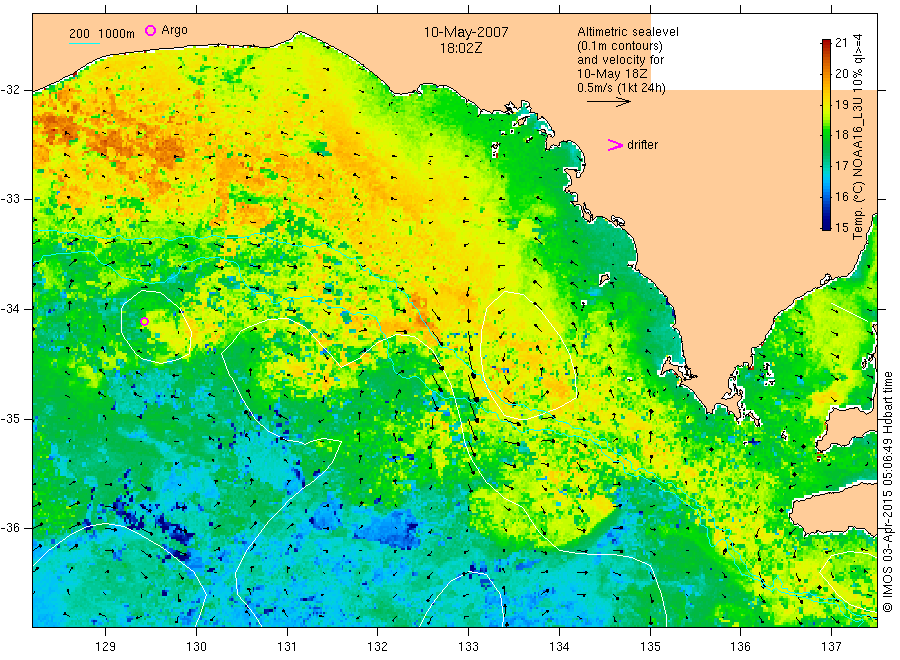This screenshot has width=900, height=660.
Task: Click the magenta drifter legend symbol
Action: pos(615,145)
